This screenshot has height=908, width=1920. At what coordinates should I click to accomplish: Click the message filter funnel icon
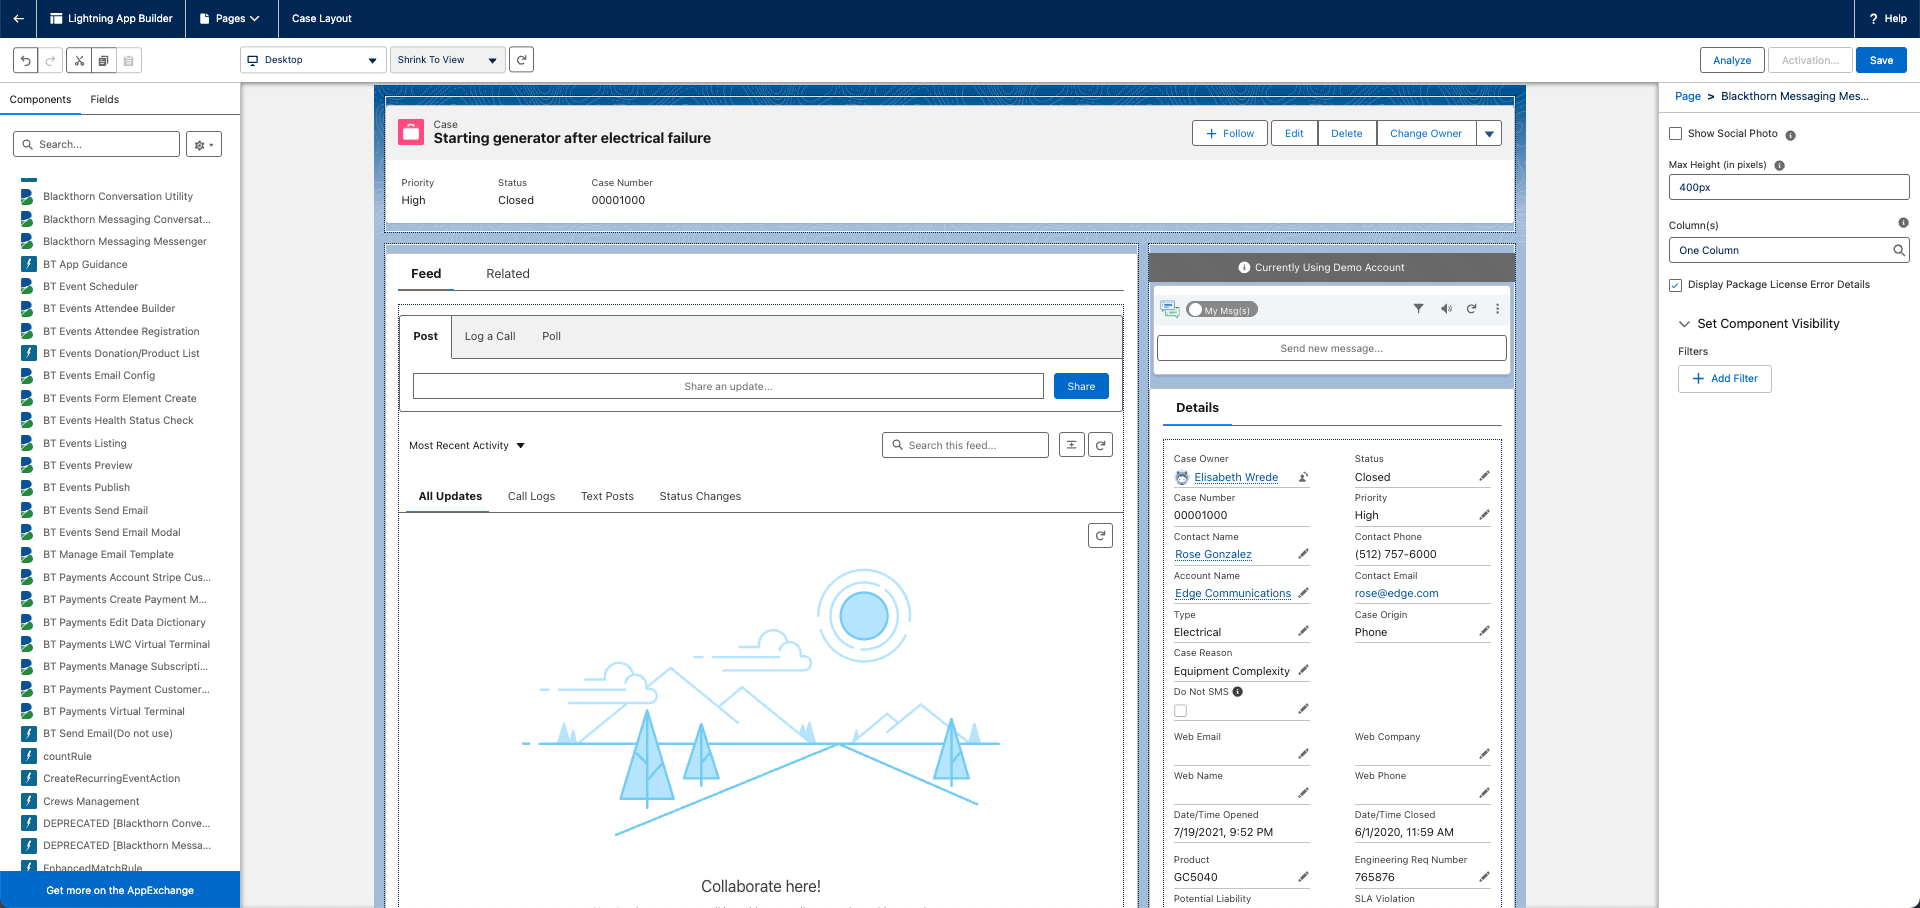pos(1418,309)
